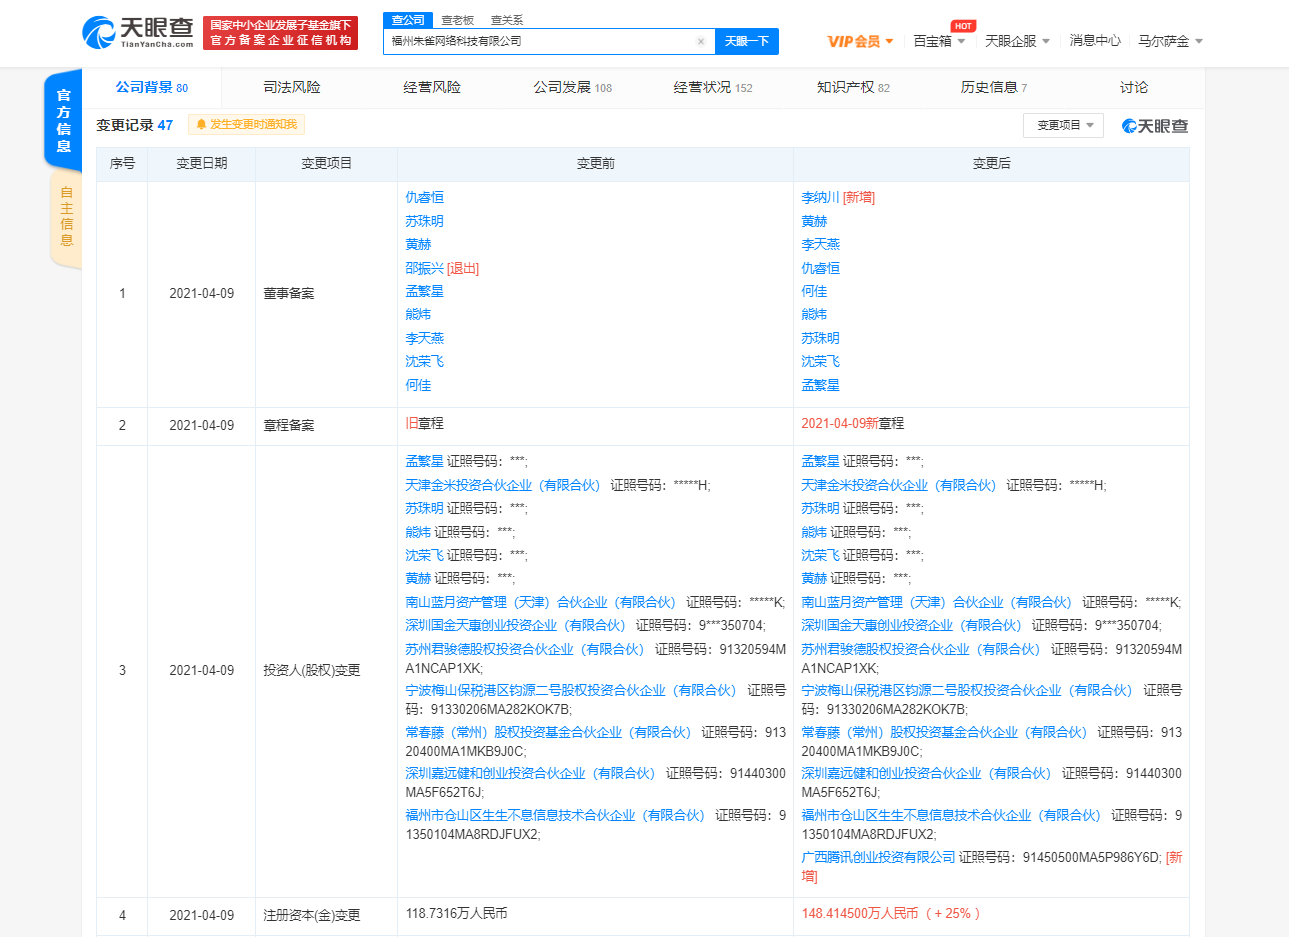
Task: Switch to 知识产权 tab
Action: point(853,88)
